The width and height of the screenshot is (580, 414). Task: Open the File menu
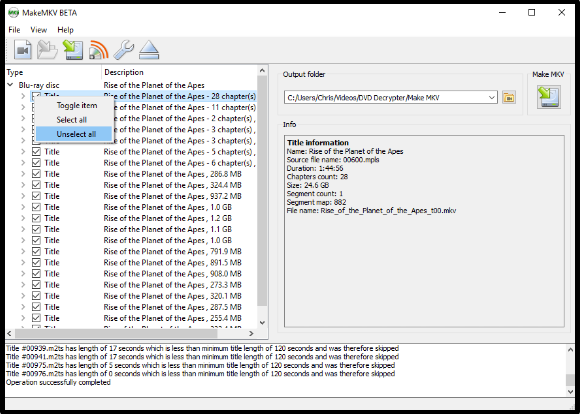14,30
